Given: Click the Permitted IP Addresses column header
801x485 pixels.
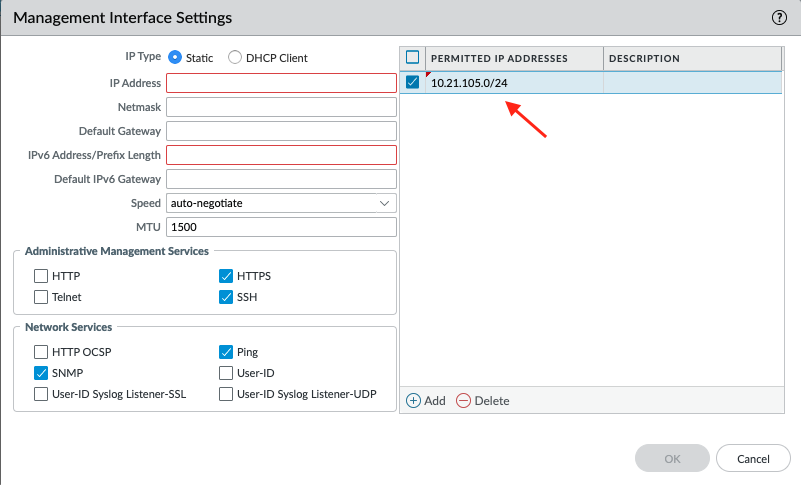Looking at the screenshot, I should (514, 59).
